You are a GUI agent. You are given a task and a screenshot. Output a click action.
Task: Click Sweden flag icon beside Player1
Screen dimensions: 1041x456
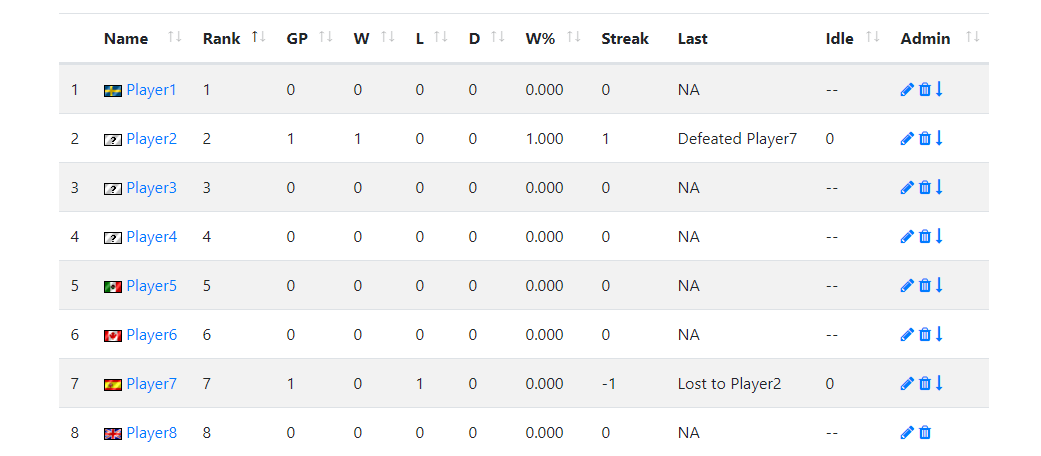113,90
